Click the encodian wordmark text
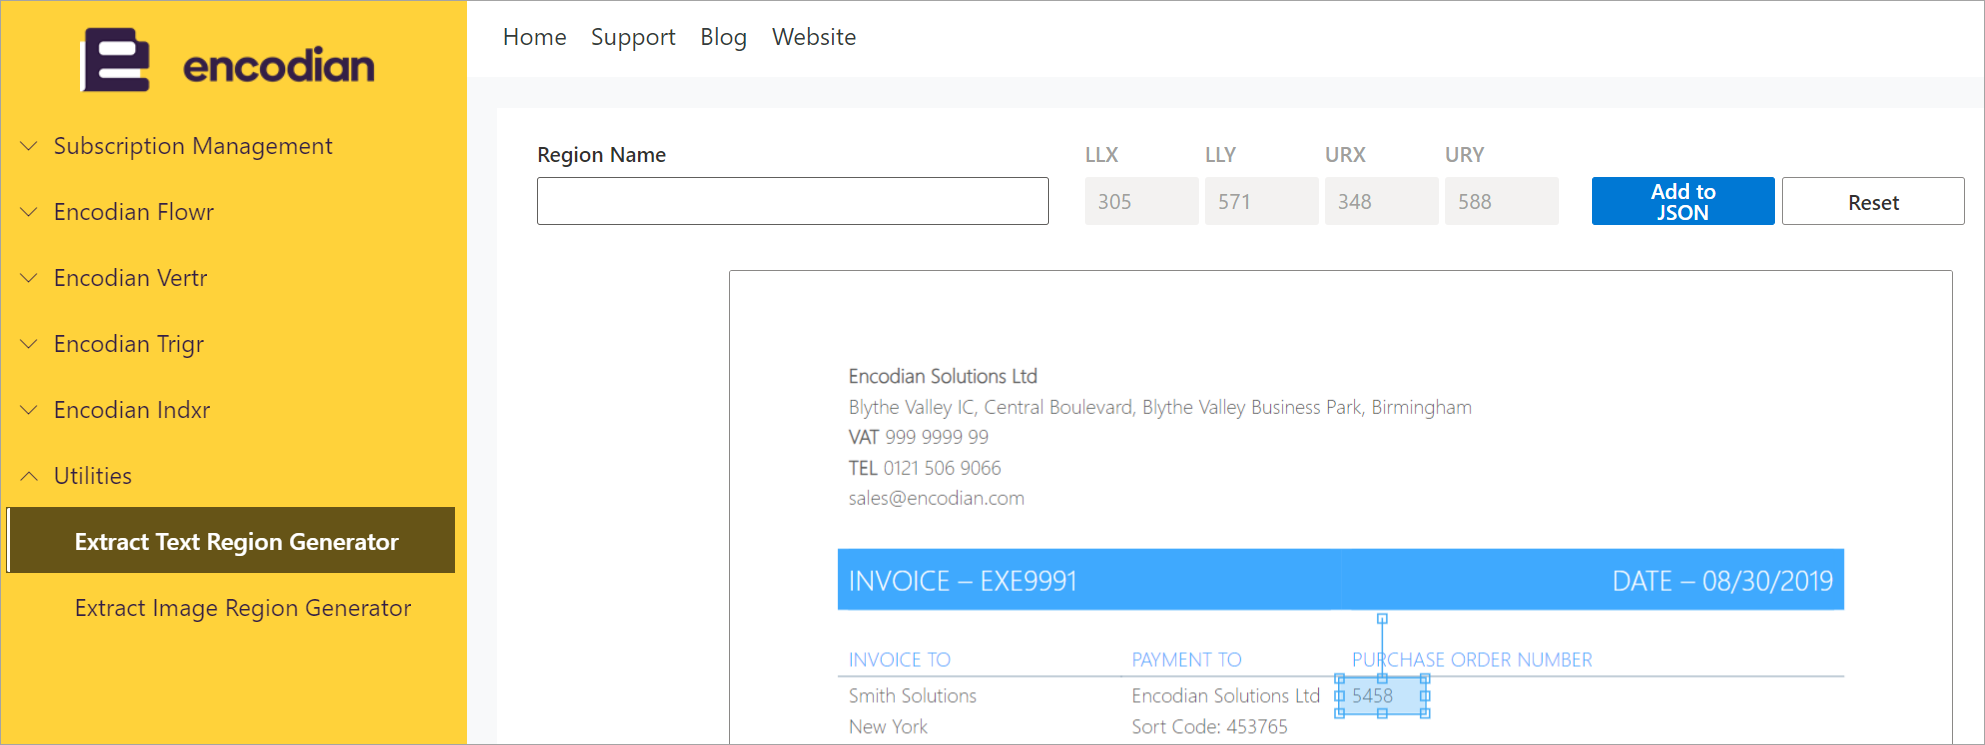This screenshot has height=745, width=1985. pyautogui.click(x=279, y=65)
